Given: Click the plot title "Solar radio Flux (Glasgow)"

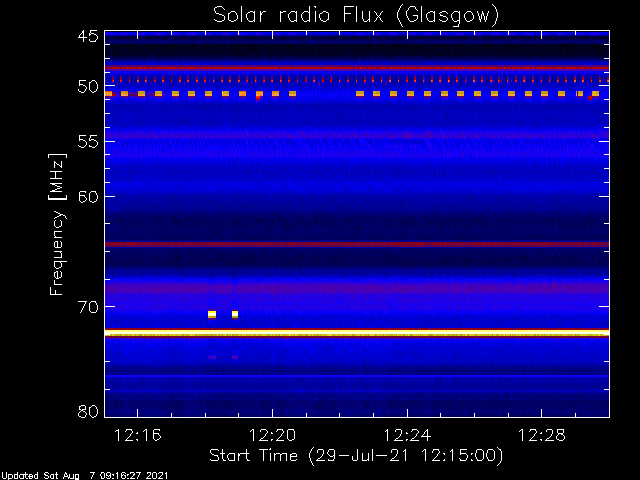Looking at the screenshot, I should [x=356, y=15].
